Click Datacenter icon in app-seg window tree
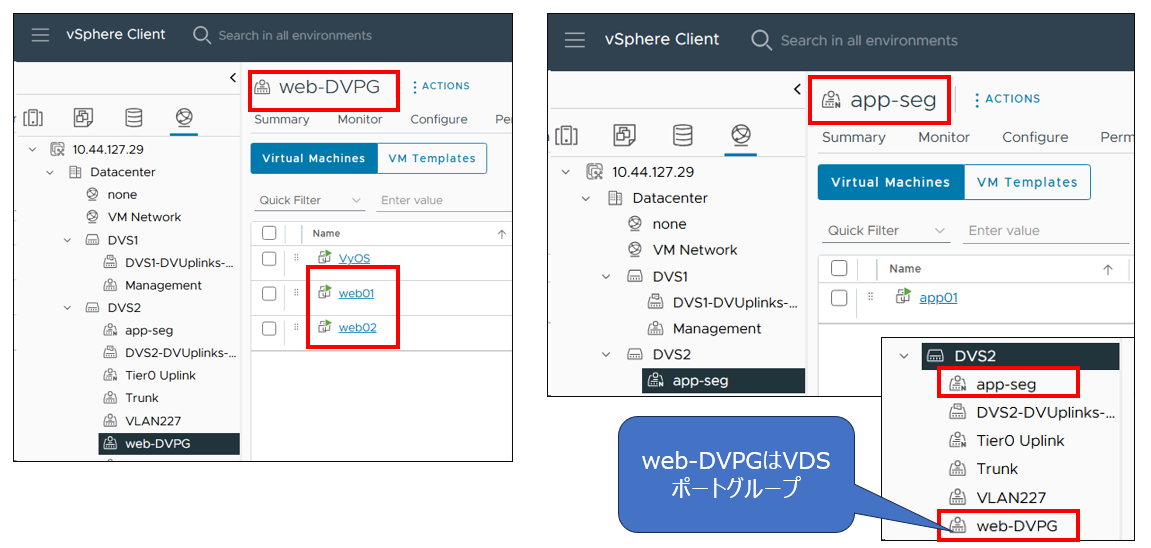 click(x=615, y=198)
